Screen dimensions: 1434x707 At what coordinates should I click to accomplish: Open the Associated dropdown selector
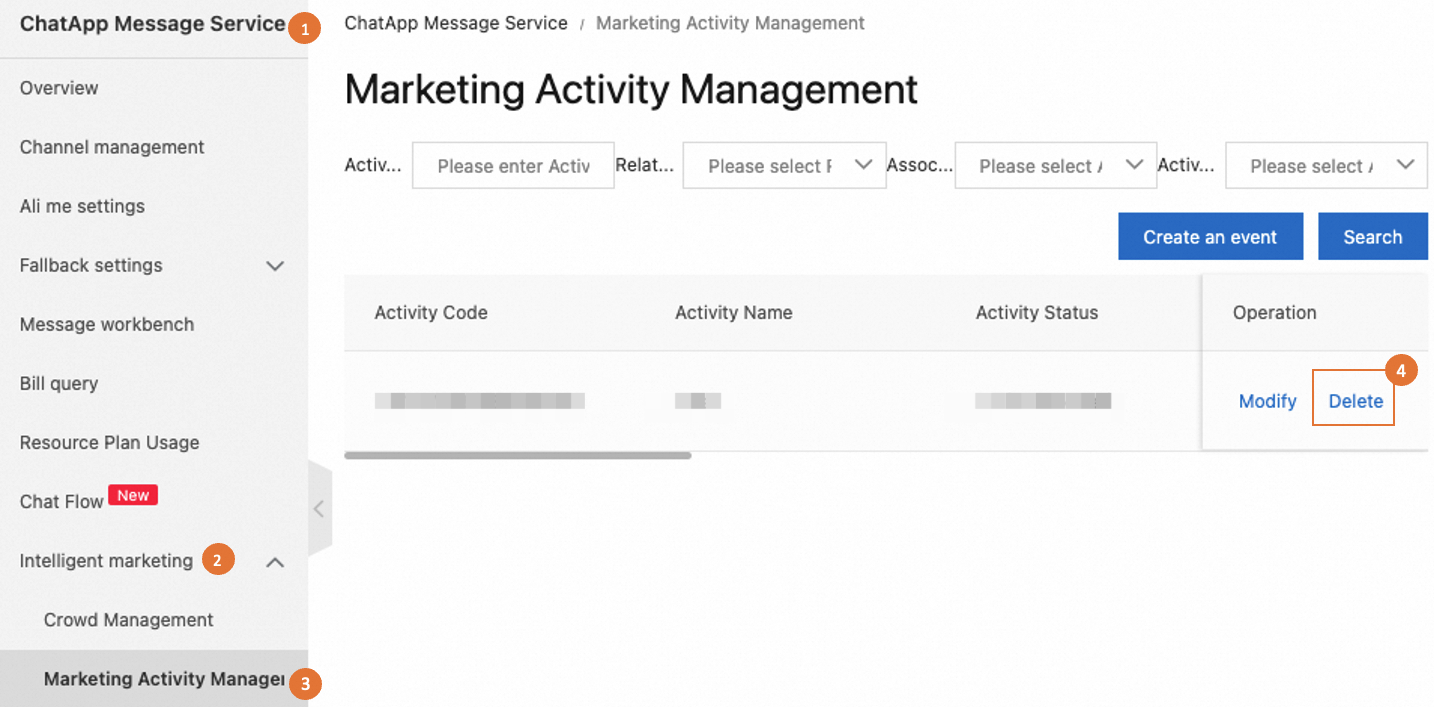coord(1055,166)
